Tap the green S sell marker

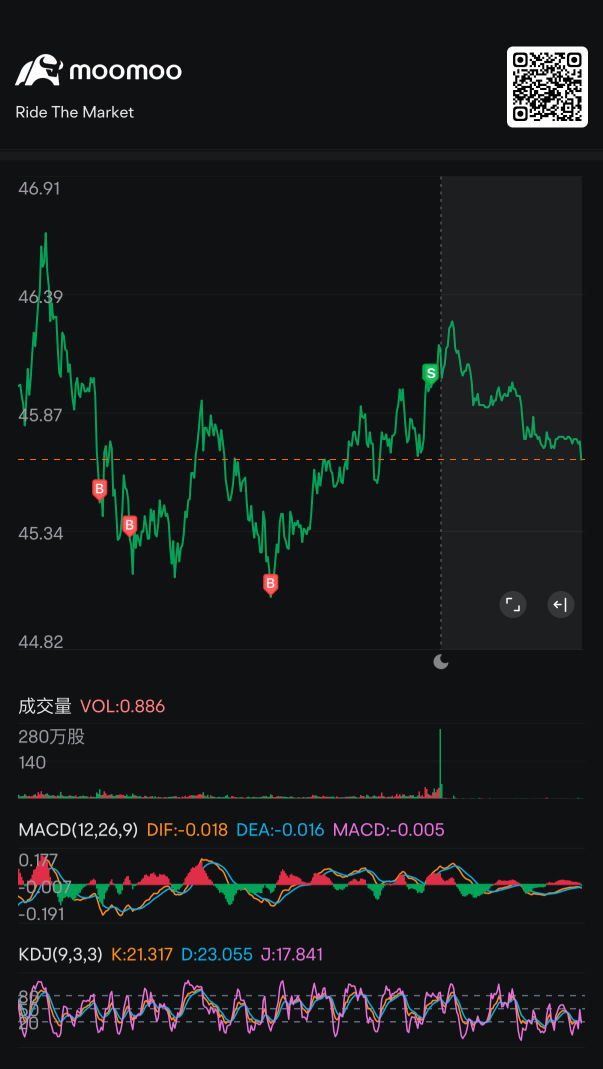430,374
